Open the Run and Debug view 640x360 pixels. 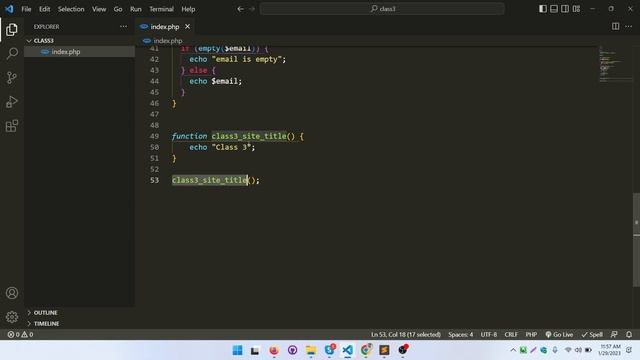12,102
